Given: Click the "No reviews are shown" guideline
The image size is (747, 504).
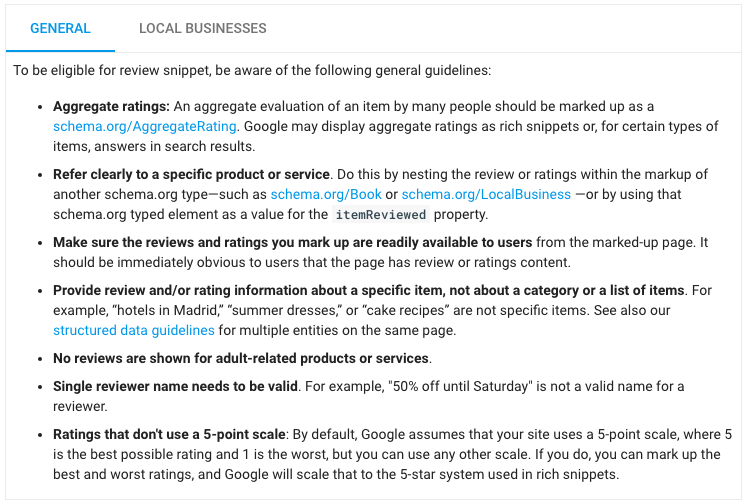Looking at the screenshot, I should tap(242, 358).
